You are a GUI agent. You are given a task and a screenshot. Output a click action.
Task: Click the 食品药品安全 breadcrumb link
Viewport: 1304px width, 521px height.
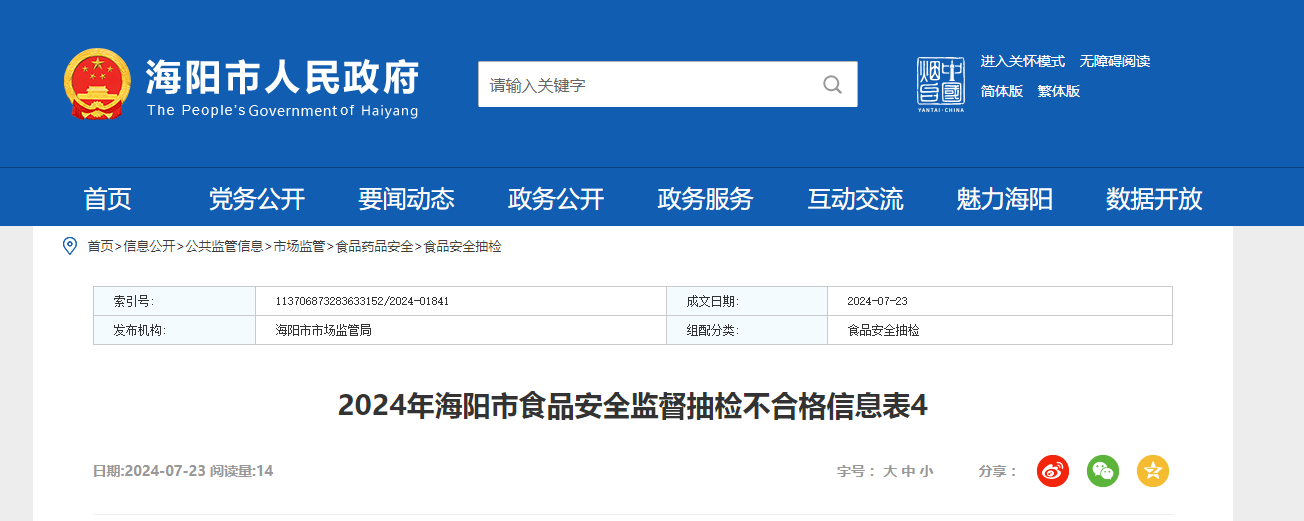pyautogui.click(x=374, y=246)
